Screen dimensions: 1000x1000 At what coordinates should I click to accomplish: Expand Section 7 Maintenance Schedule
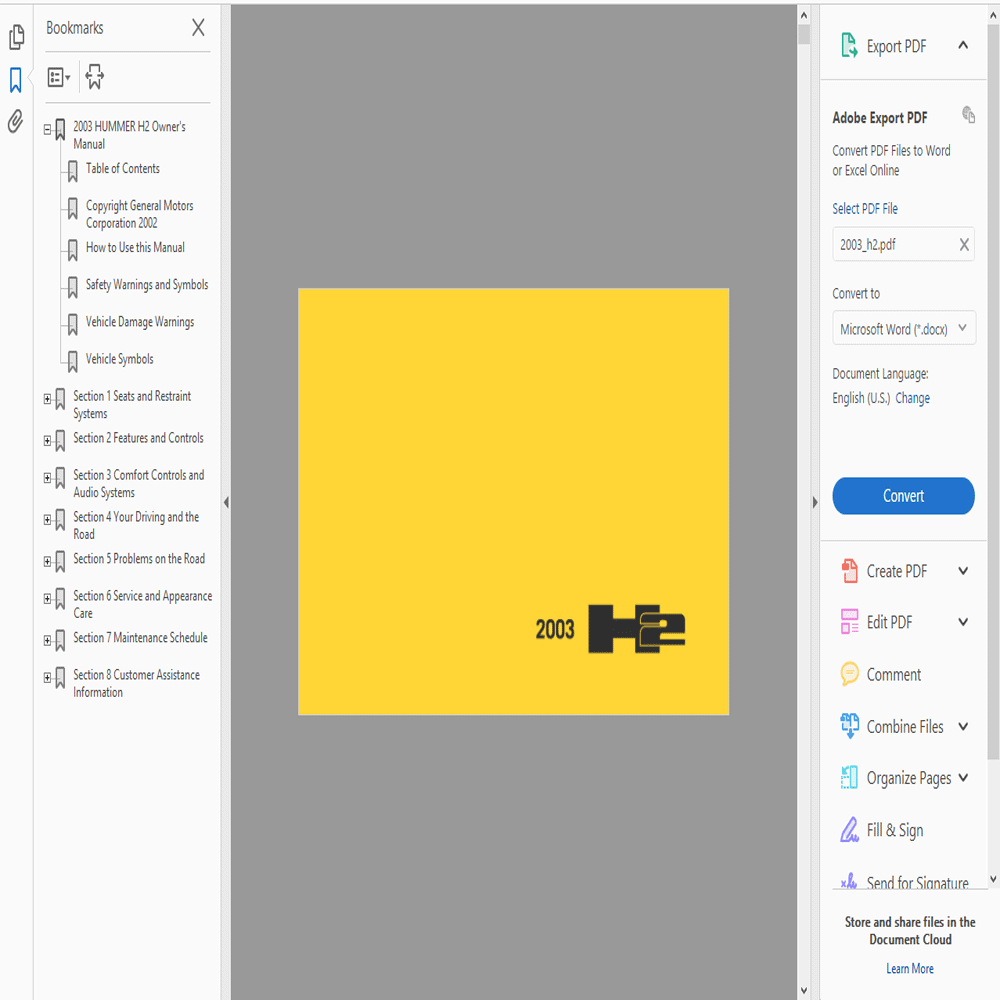pyautogui.click(x=47, y=640)
